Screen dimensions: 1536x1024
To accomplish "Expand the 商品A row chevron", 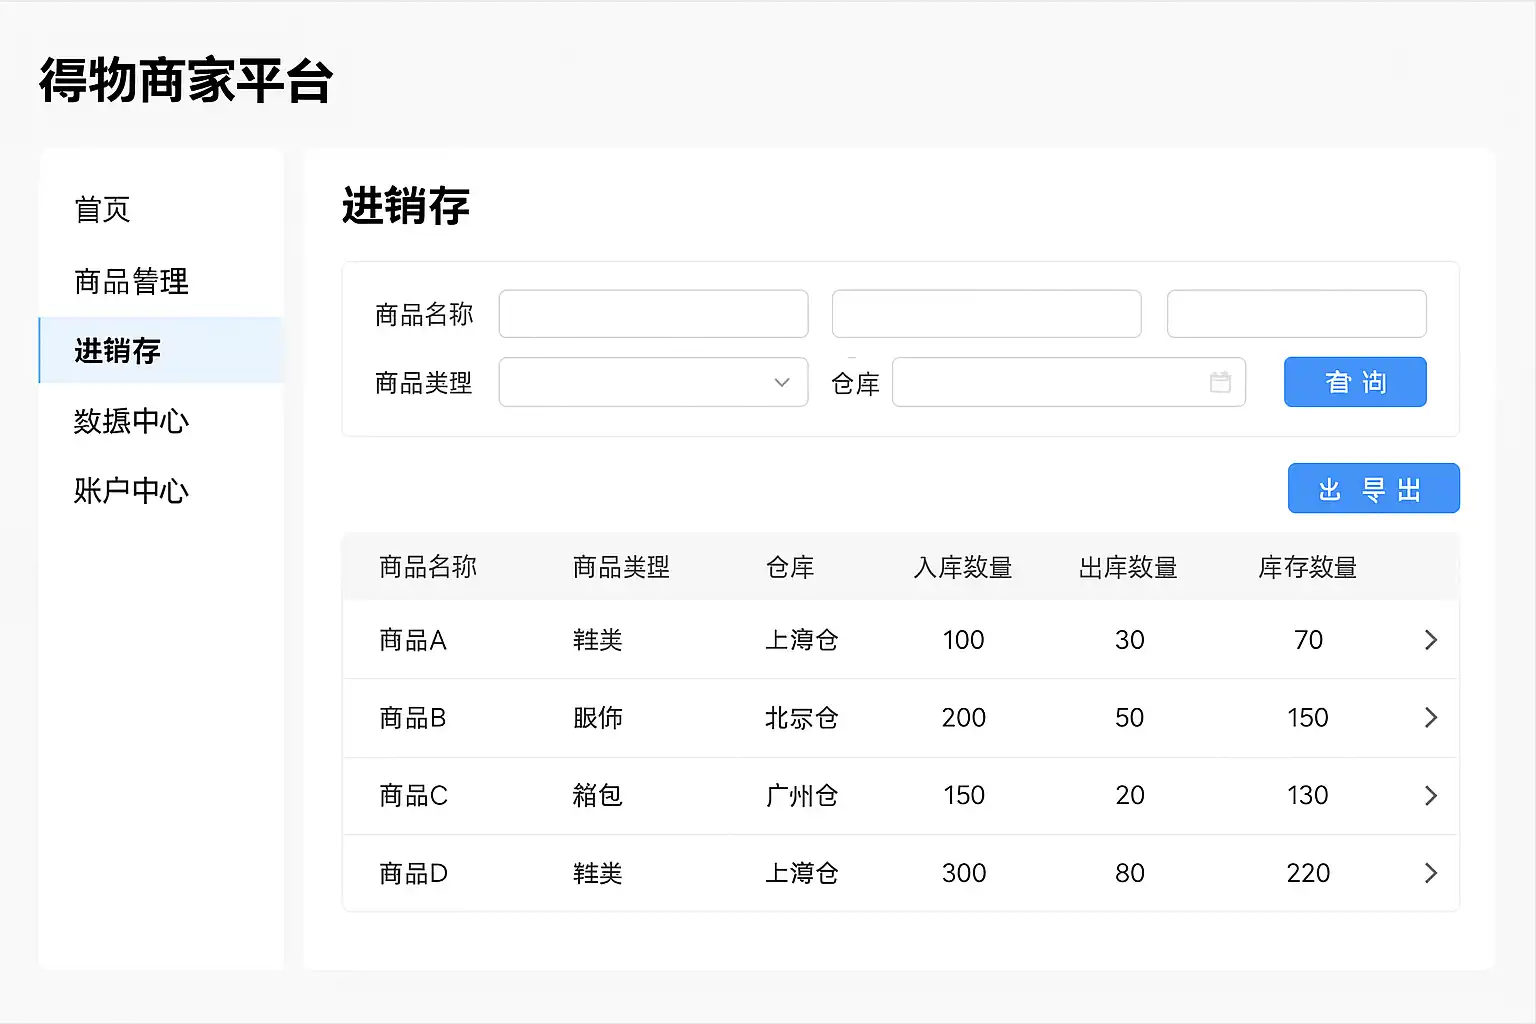I will 1431,640.
